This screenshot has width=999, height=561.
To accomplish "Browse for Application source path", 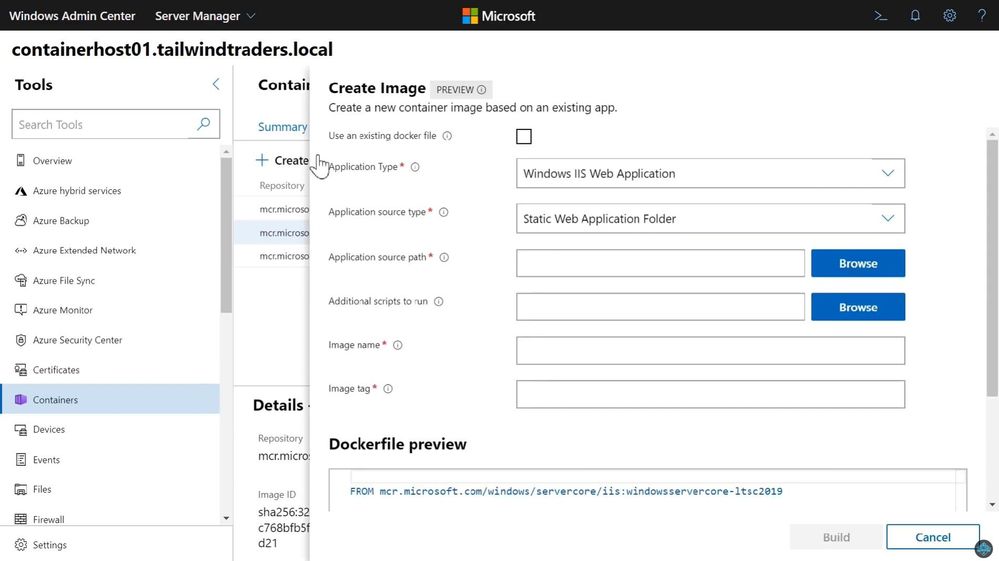I will pos(858,263).
